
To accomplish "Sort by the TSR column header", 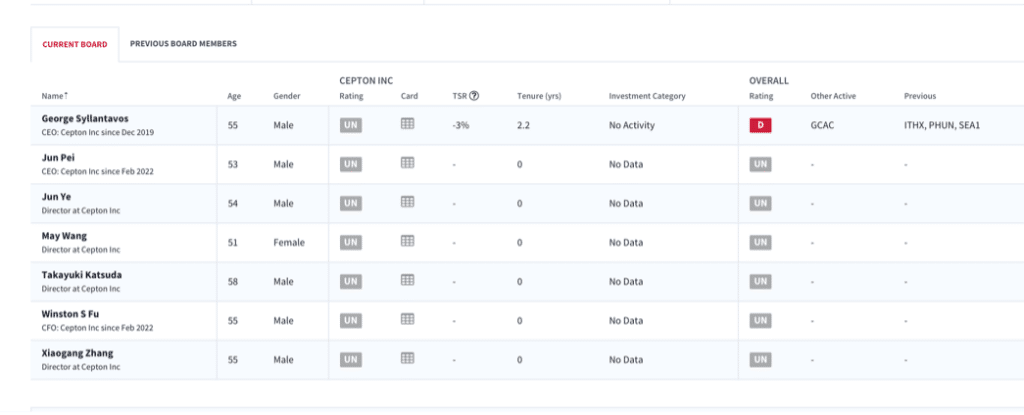I will 458,96.
